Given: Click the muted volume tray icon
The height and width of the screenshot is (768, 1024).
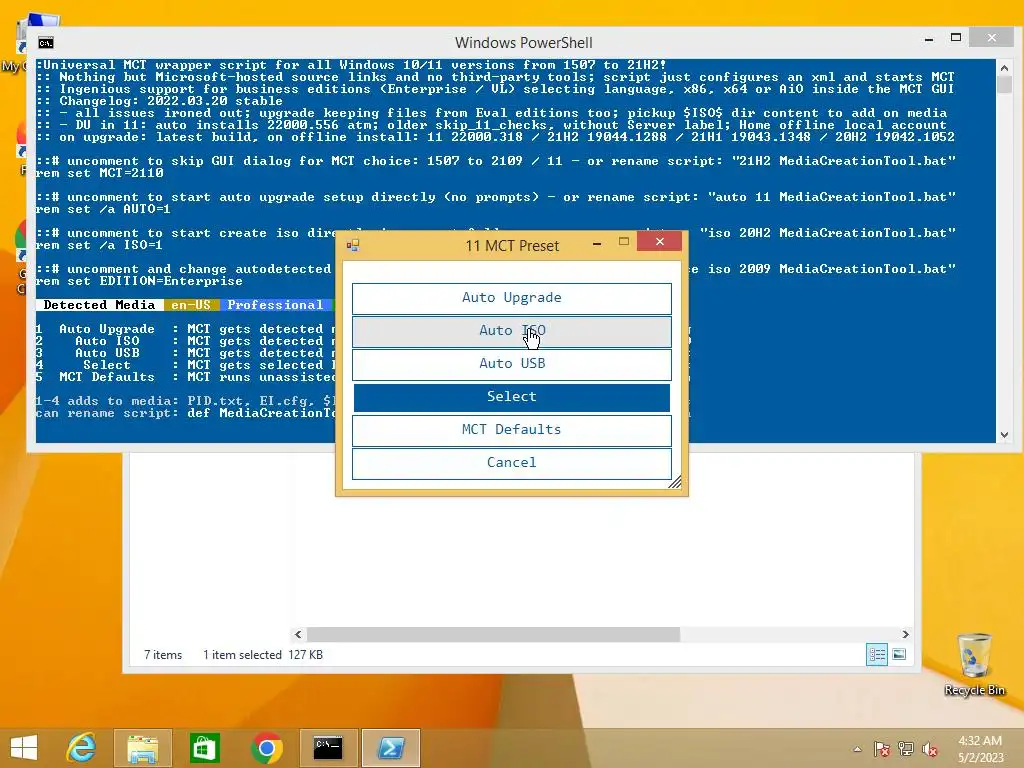Looking at the screenshot, I should (929, 749).
